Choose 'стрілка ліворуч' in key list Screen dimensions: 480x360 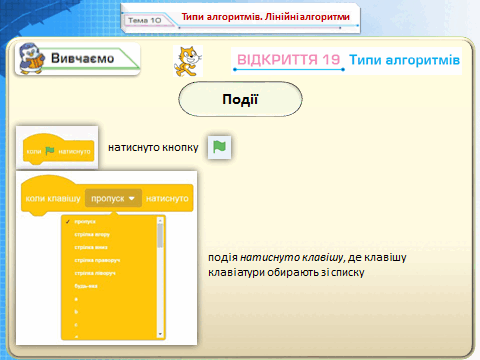(x=95, y=273)
